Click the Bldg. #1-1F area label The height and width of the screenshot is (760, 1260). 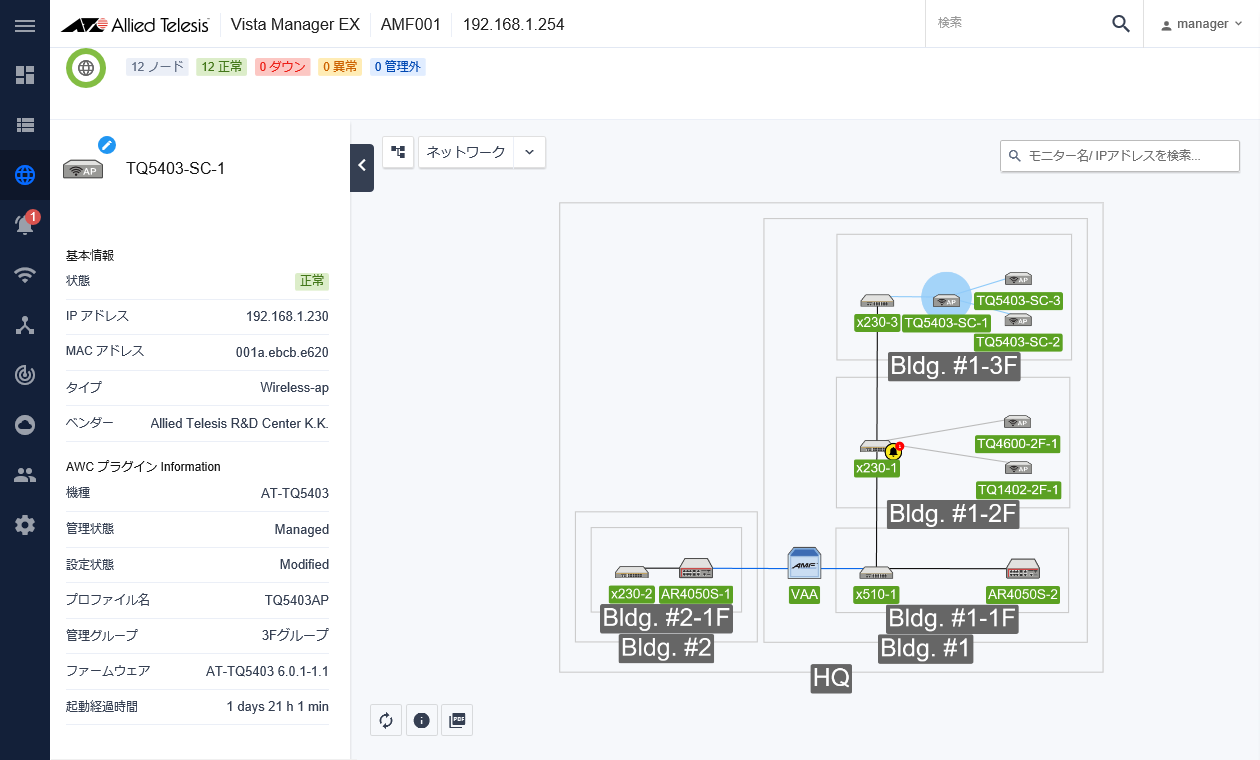953,618
